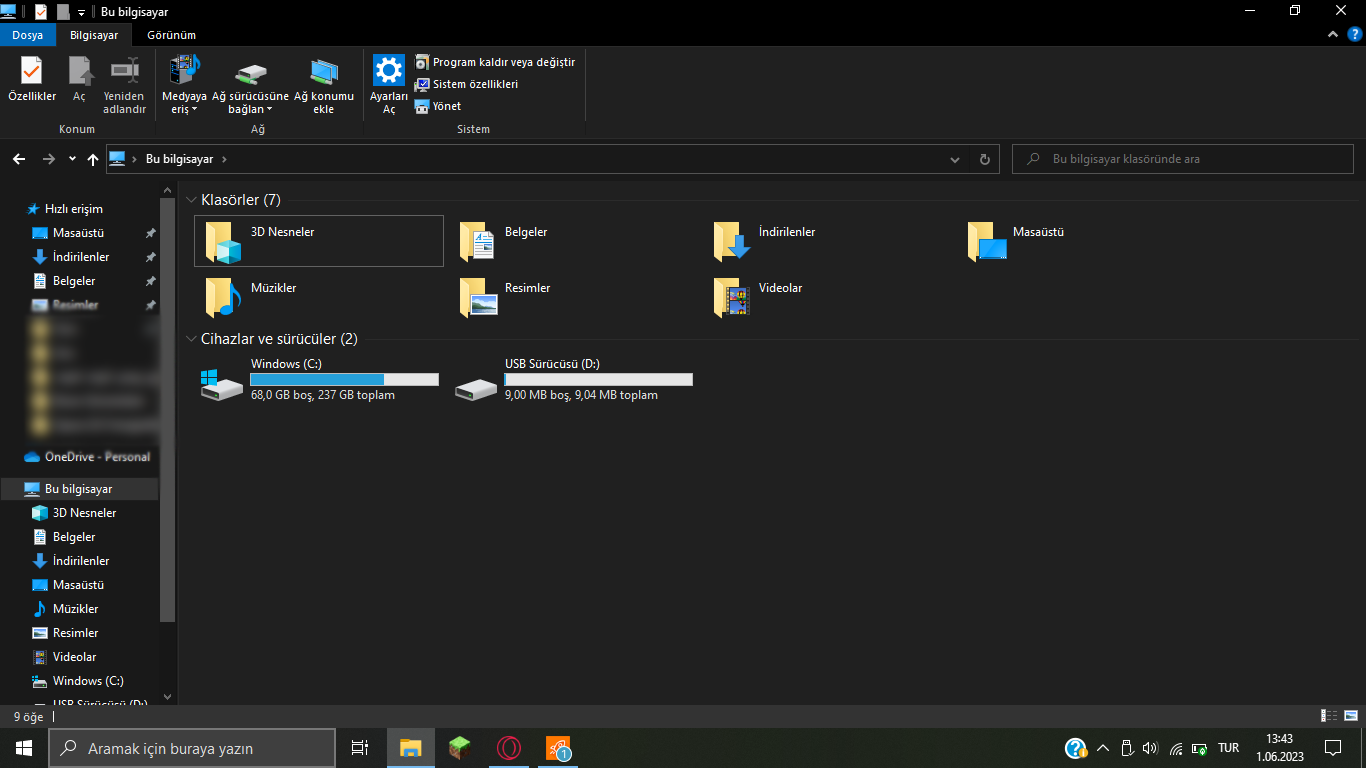Show hidden tray icons chevron

[x=1103, y=748]
